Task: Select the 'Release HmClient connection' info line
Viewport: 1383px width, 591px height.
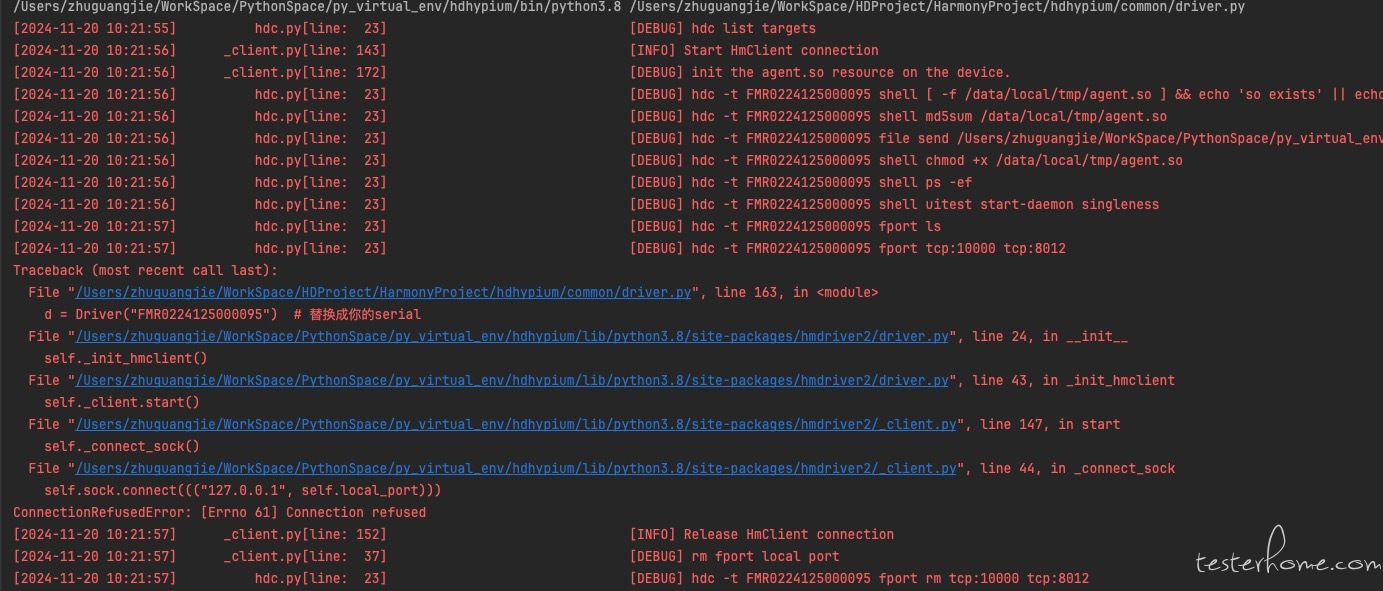Action: (x=762, y=534)
